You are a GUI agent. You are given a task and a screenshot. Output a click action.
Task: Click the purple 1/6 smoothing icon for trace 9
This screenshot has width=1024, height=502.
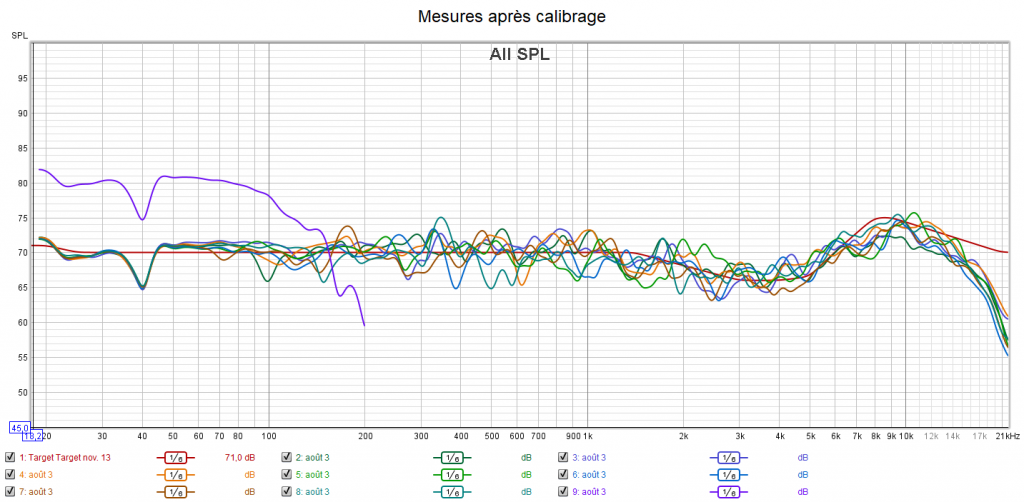pyautogui.click(x=727, y=492)
